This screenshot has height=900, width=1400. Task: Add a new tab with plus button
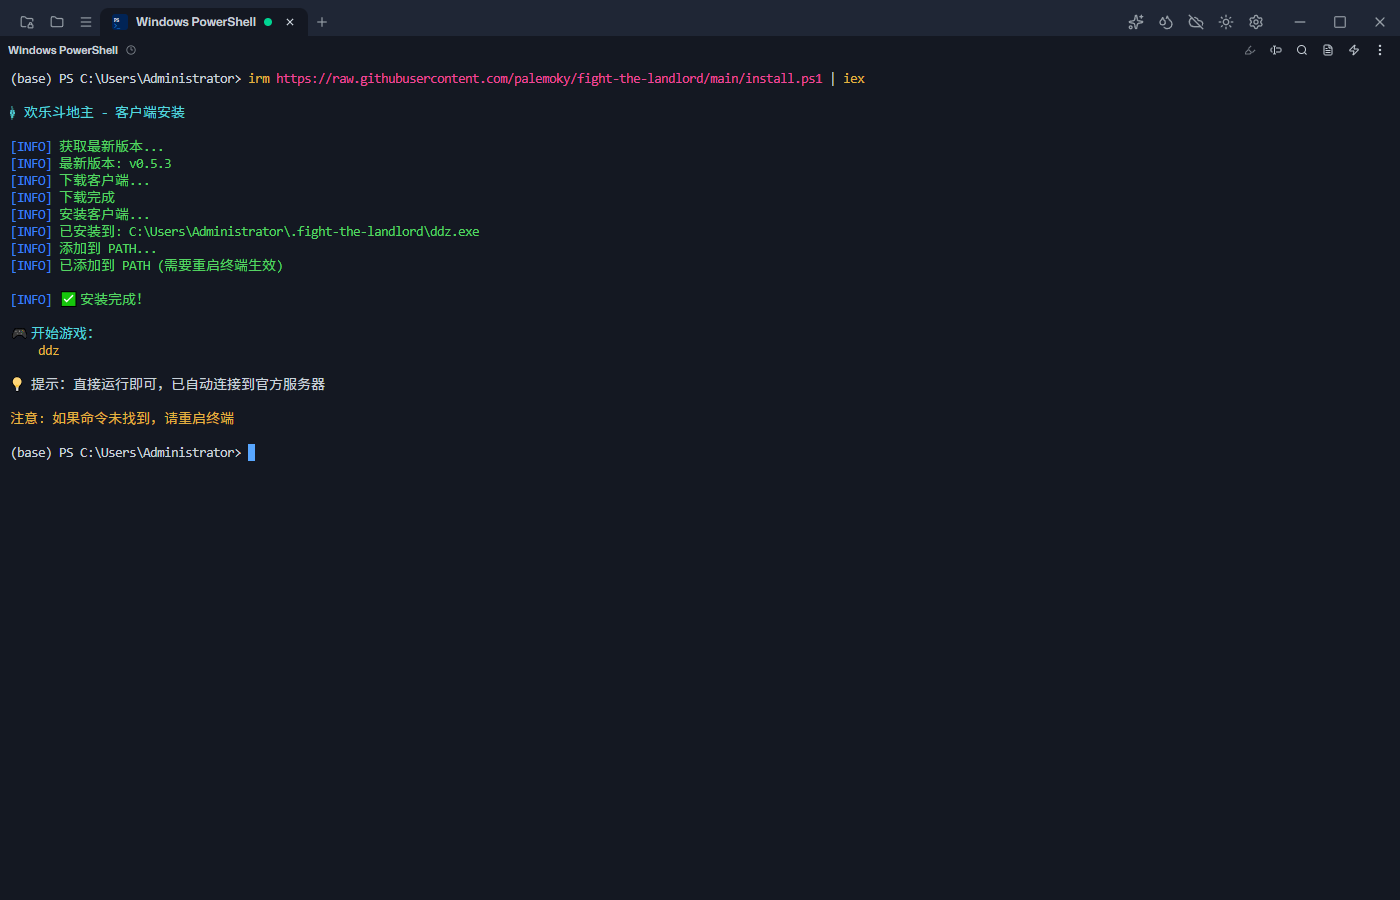point(322,22)
